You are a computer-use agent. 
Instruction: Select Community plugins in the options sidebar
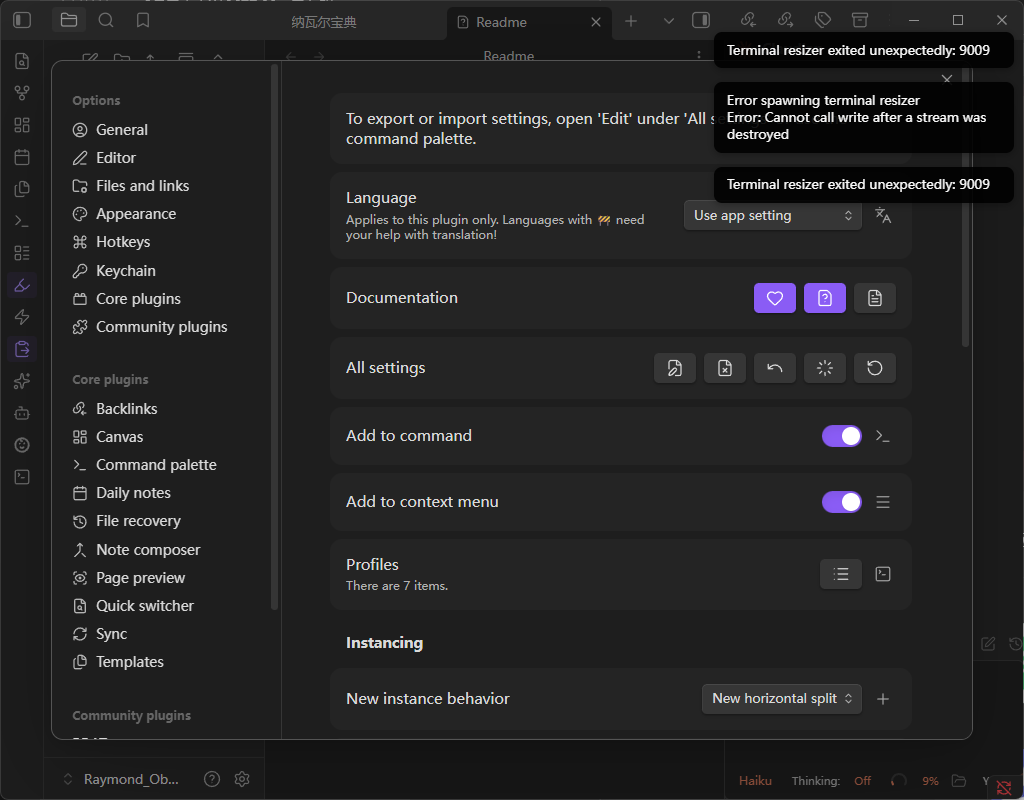point(161,327)
